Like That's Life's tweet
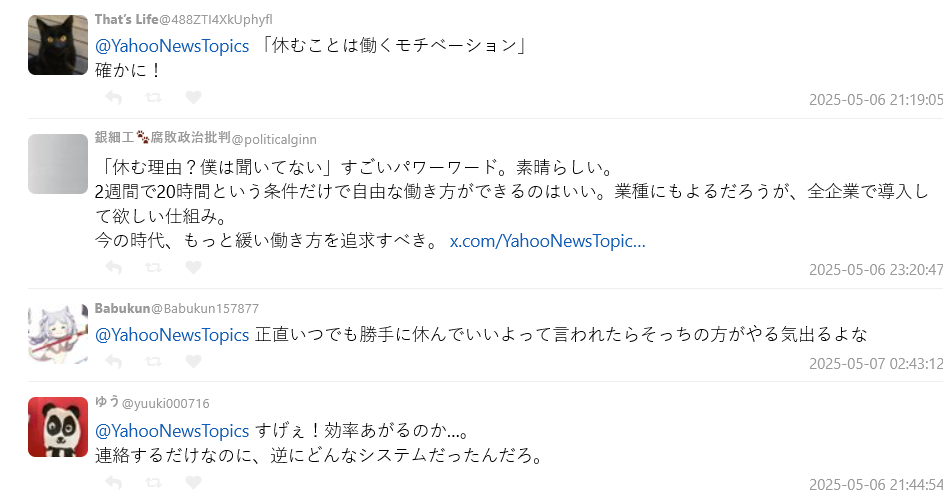Screen dimensions: 943x501 point(194,98)
